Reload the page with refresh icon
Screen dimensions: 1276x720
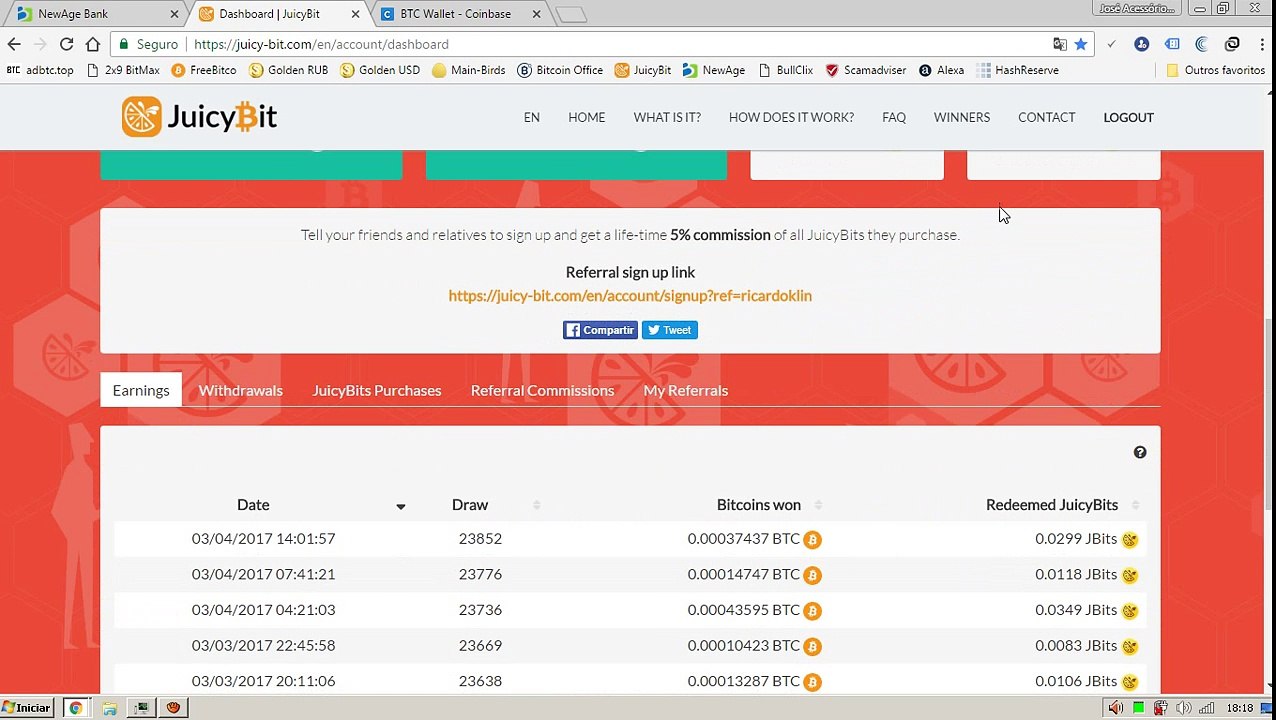[66, 44]
